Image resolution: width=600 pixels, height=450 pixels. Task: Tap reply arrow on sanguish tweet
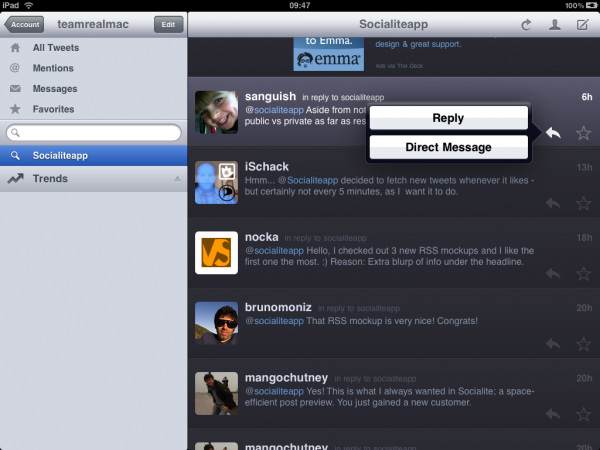pyautogui.click(x=553, y=133)
